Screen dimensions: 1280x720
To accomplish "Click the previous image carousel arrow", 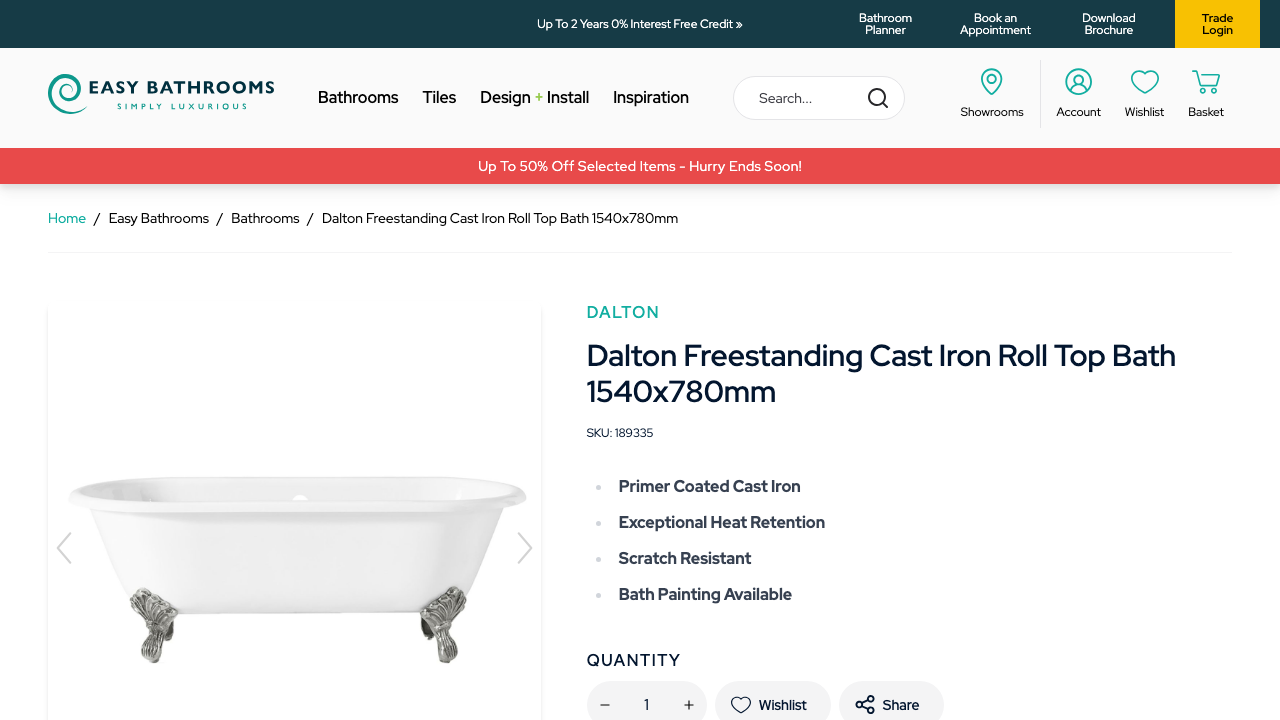I will point(65,548).
